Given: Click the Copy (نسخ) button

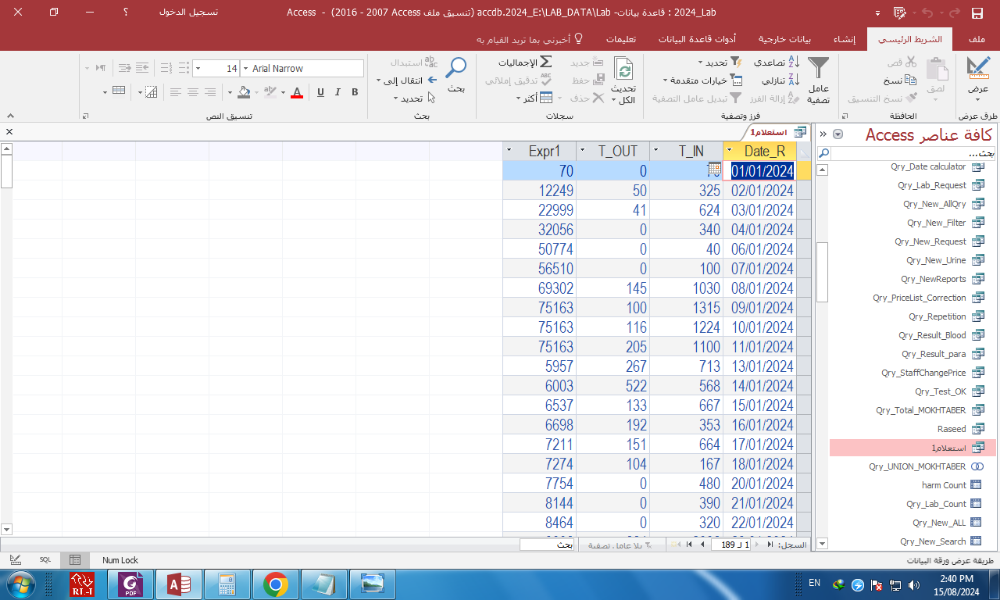Looking at the screenshot, I should click(900, 80).
